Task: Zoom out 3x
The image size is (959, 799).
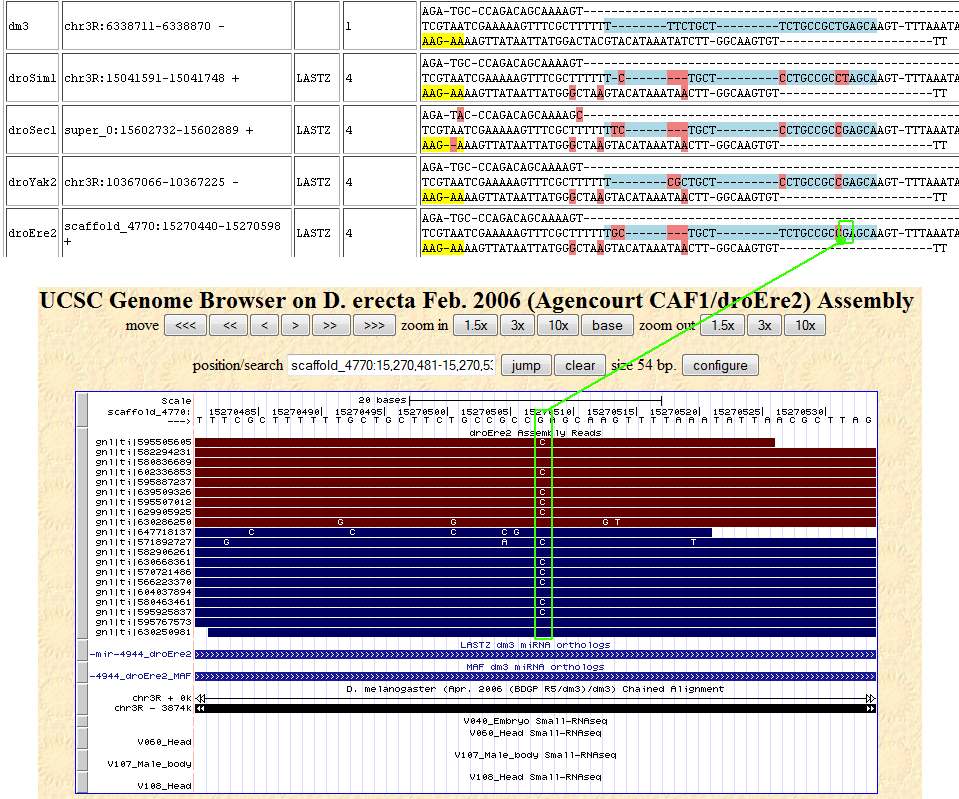Action: (764, 325)
